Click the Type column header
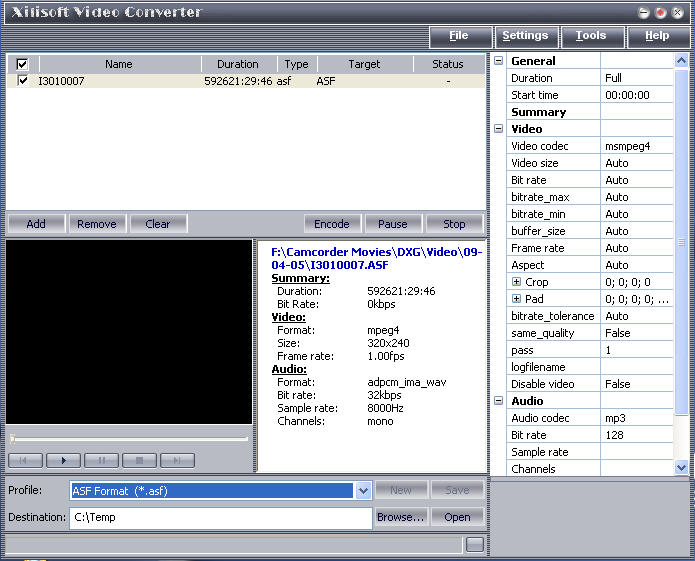The image size is (695, 561). click(297, 64)
